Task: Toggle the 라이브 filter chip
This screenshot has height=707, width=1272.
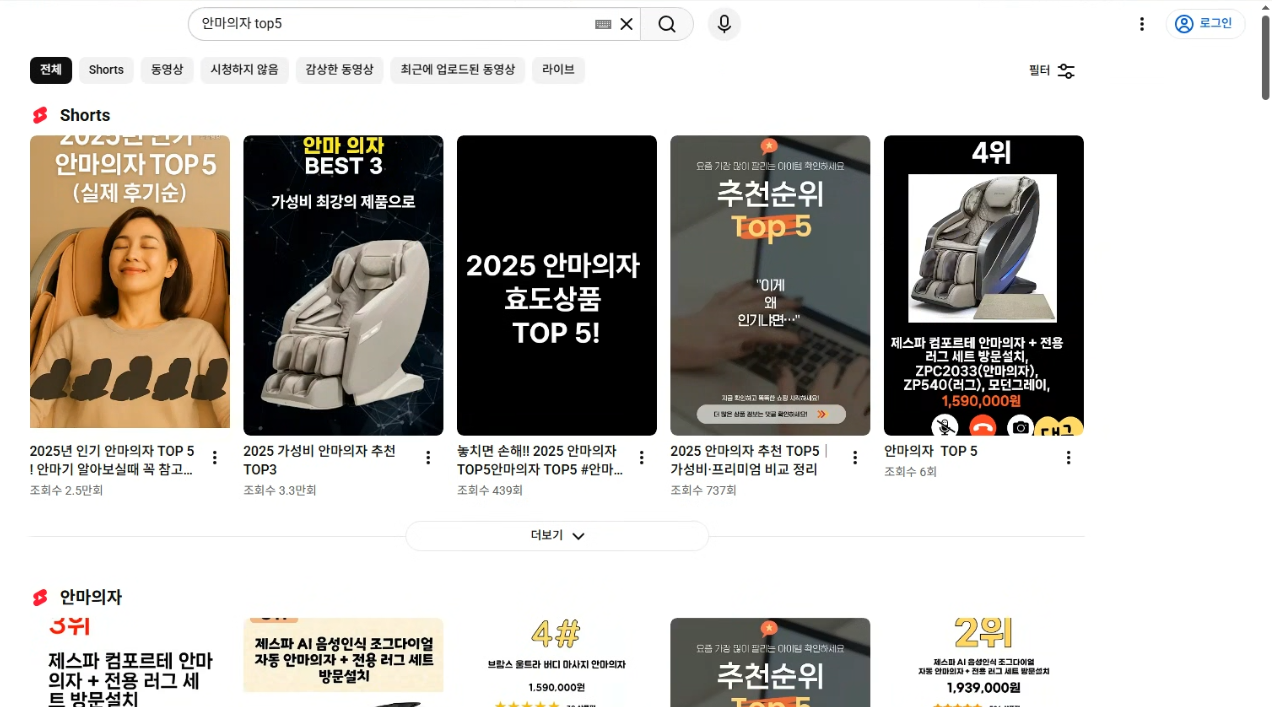Action: [x=558, y=70]
